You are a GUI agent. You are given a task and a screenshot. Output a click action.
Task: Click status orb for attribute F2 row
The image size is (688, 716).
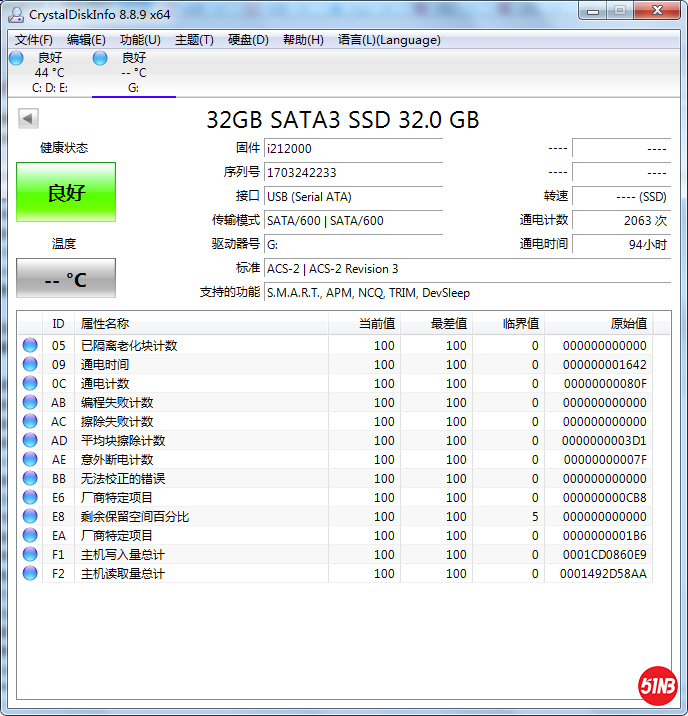pyautogui.click(x=30, y=574)
